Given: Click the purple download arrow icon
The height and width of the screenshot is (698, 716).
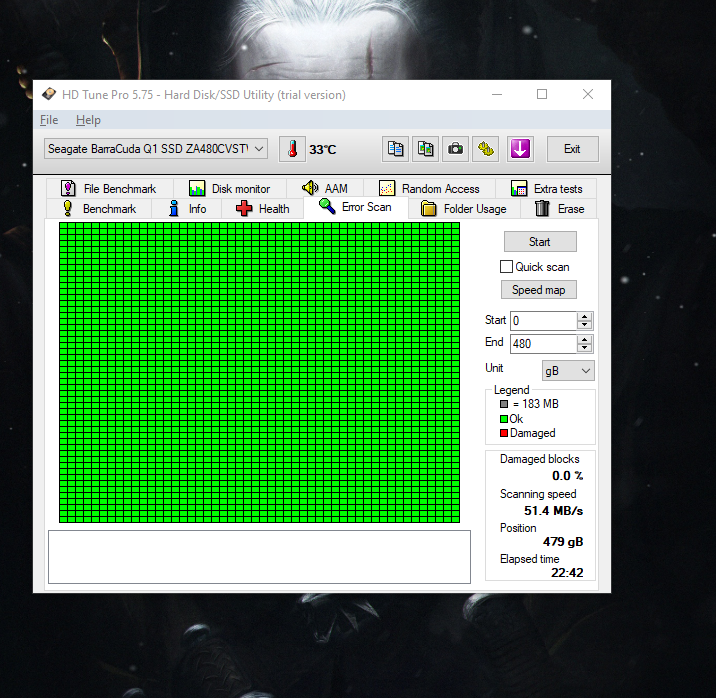Looking at the screenshot, I should [520, 149].
